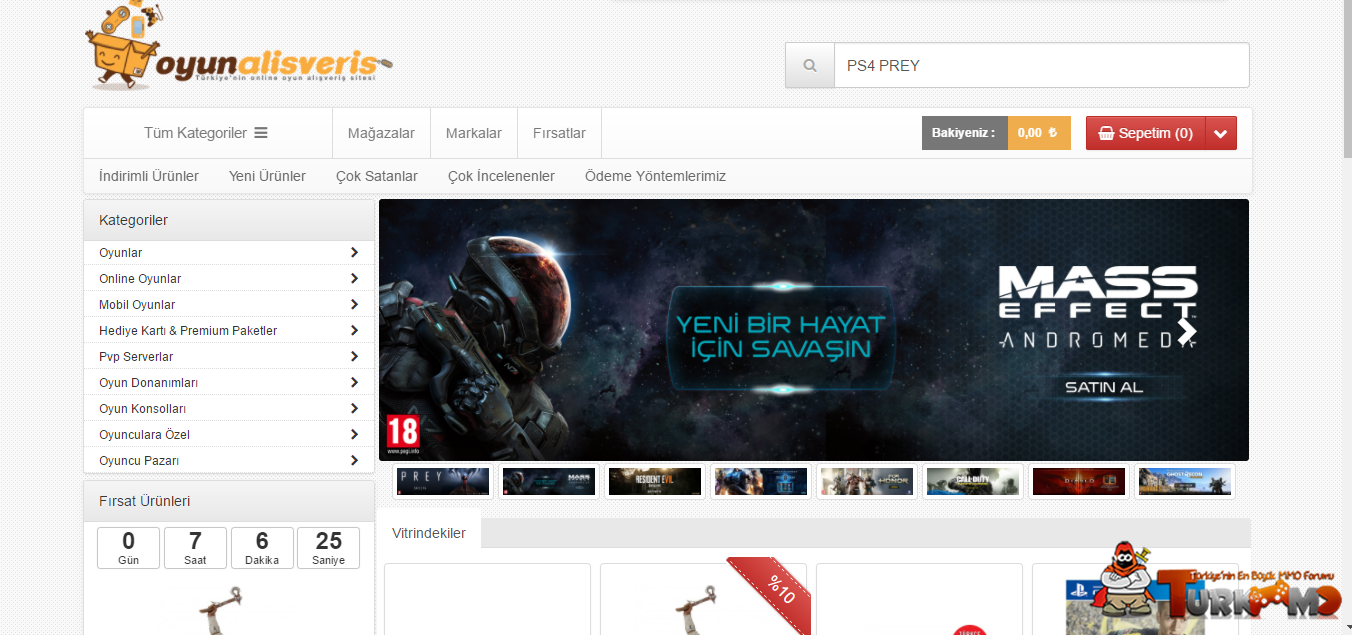Focus the search field containing PS4 PREY

(1042, 66)
